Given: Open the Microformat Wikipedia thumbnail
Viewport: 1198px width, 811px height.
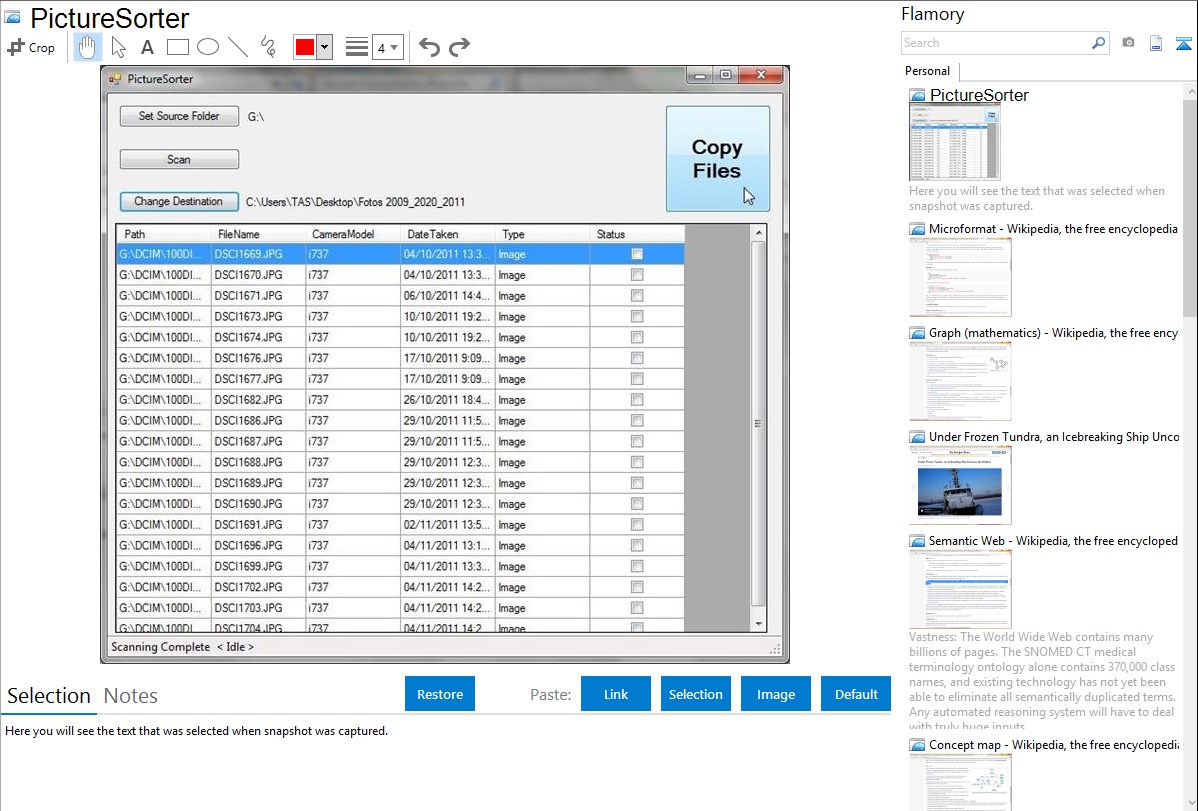Looking at the screenshot, I should [960, 277].
